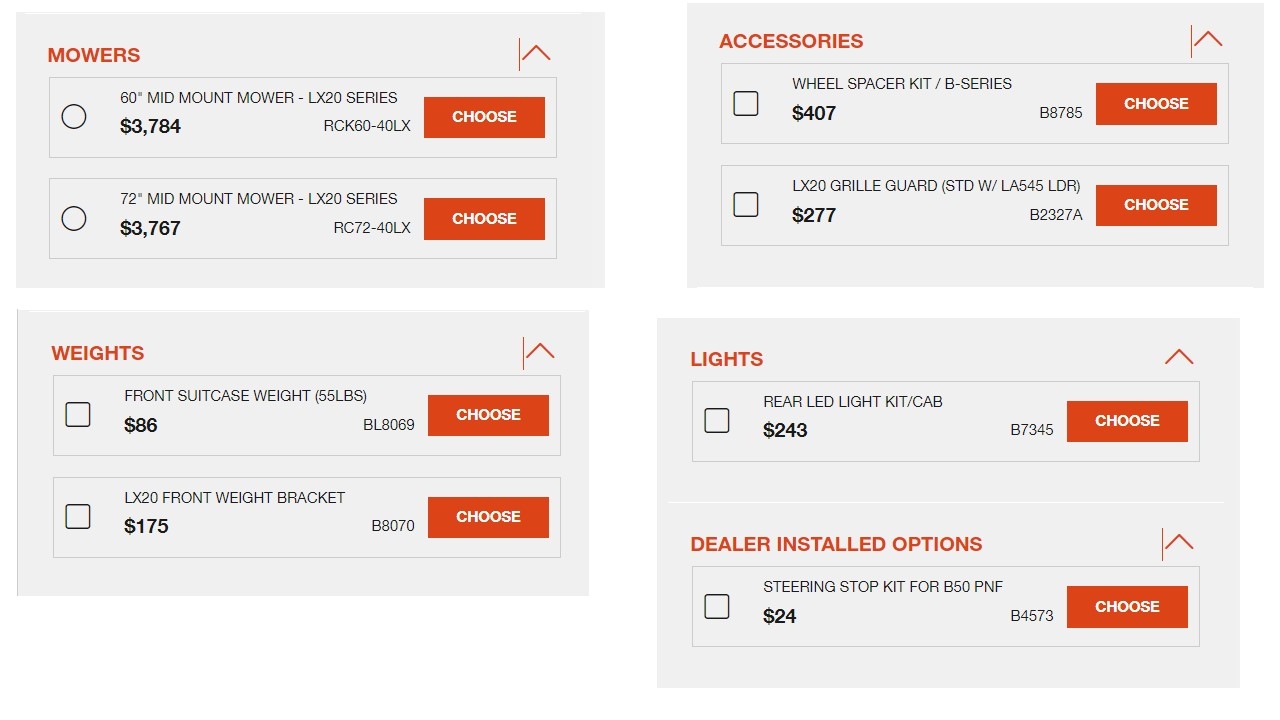This screenshot has width=1280, height=720.
Task: Check the LX20 Front Weight Bracket box
Action: tap(78, 516)
